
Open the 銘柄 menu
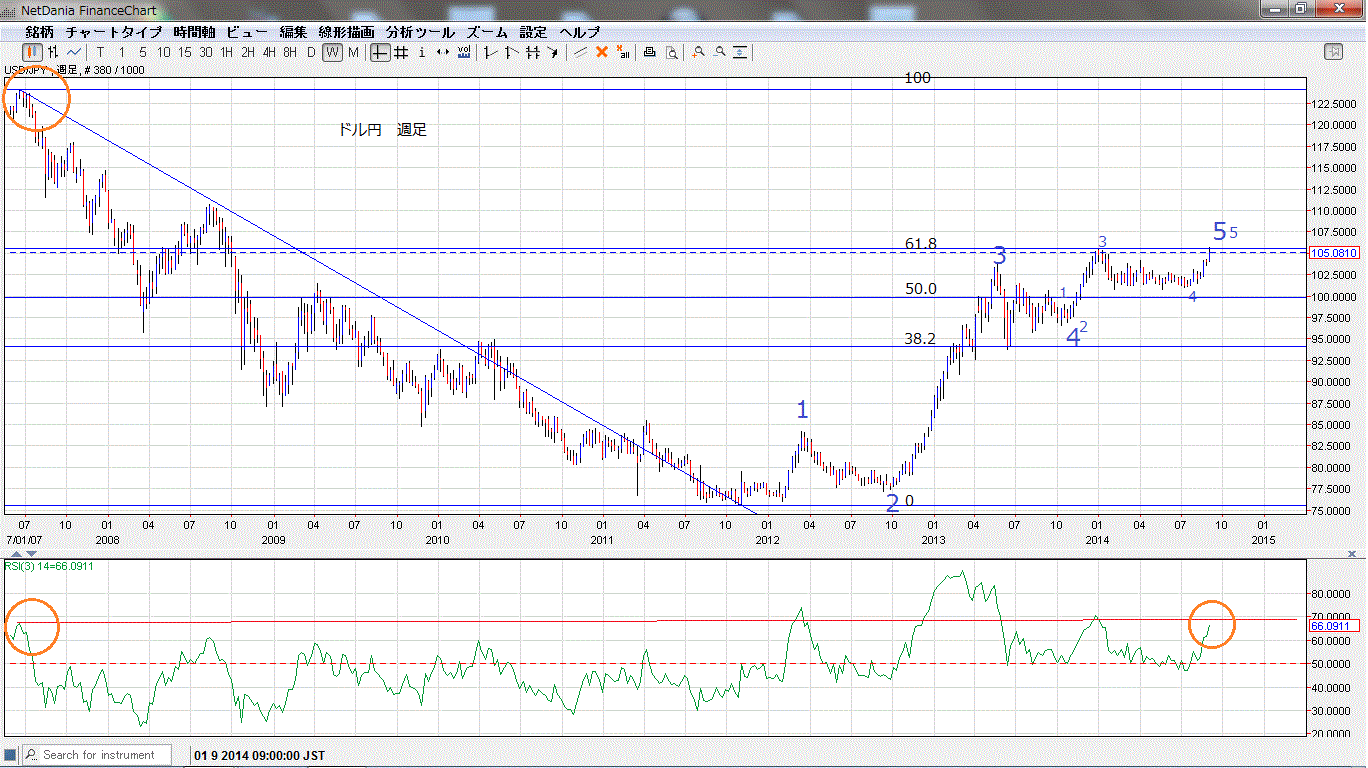coord(40,33)
